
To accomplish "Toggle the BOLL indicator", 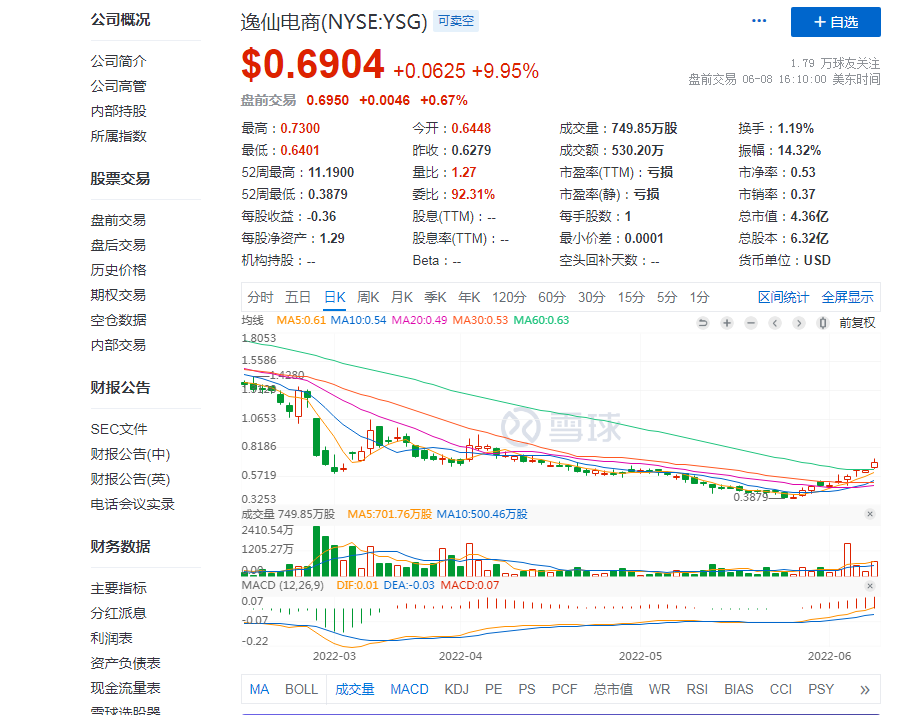I will pyautogui.click(x=302, y=689).
